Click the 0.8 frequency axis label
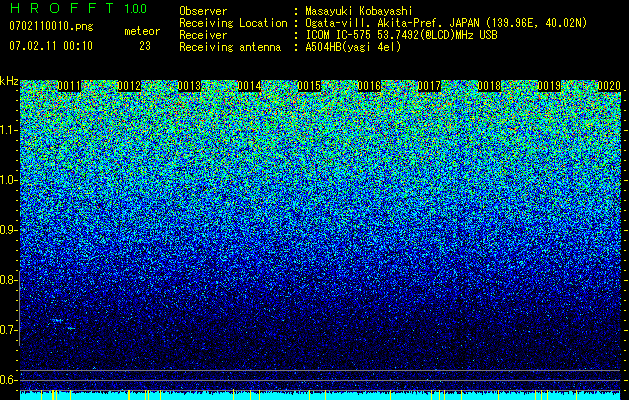The image size is (629, 400). pos(9,280)
